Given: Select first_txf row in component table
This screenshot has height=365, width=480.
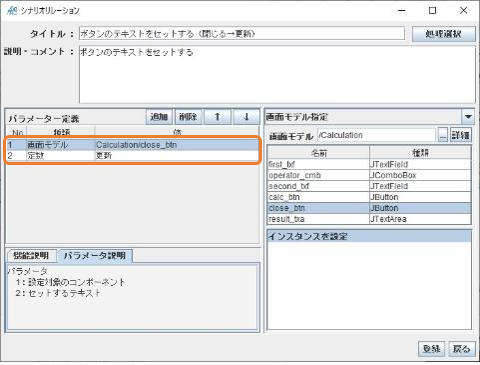Looking at the screenshot, I should click(x=369, y=164).
